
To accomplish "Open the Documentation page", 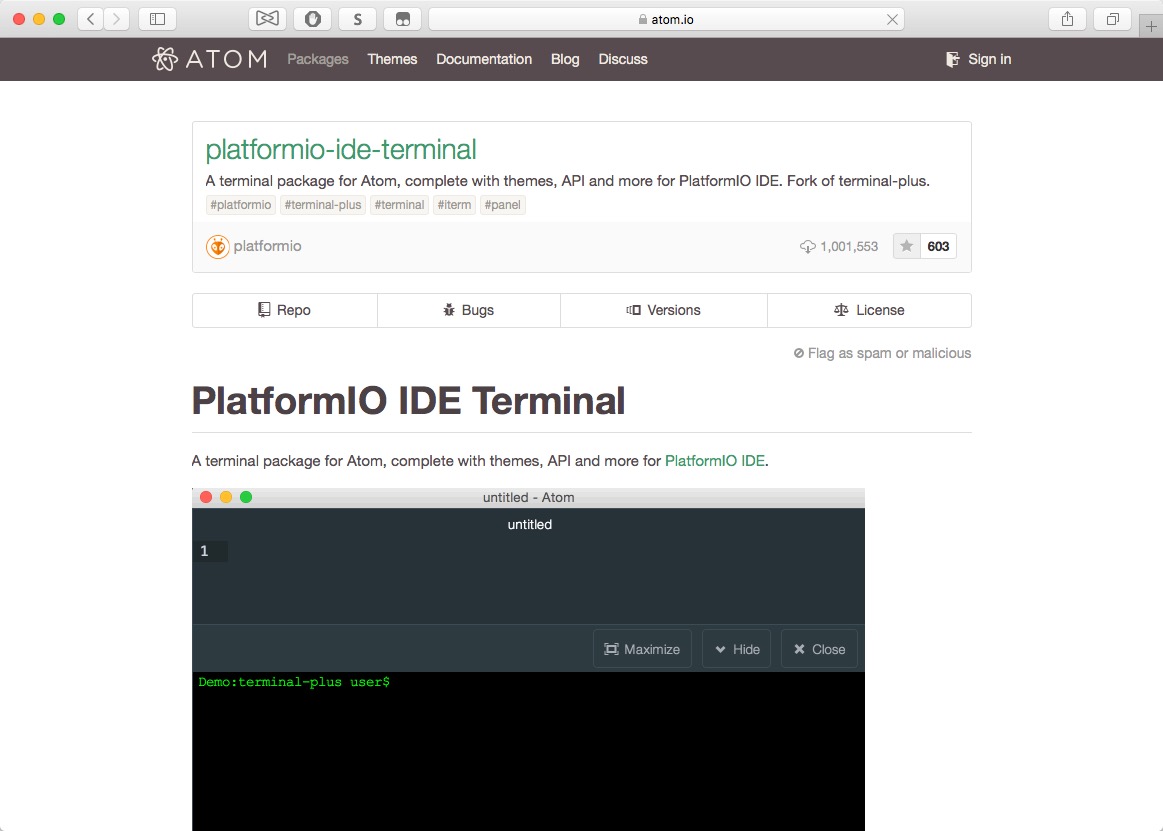I will click(484, 59).
